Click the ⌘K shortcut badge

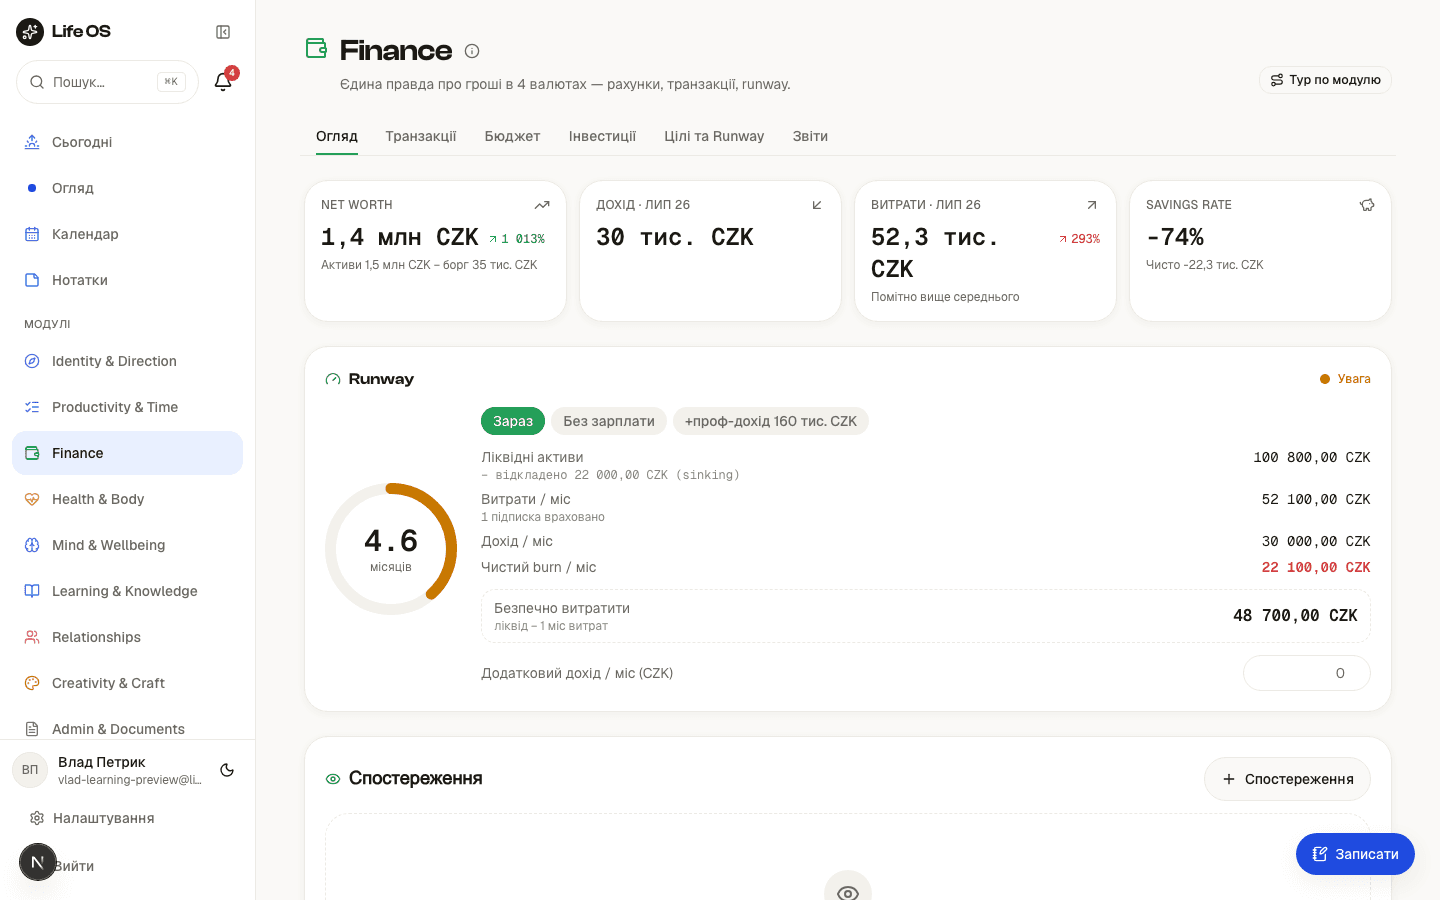[171, 82]
